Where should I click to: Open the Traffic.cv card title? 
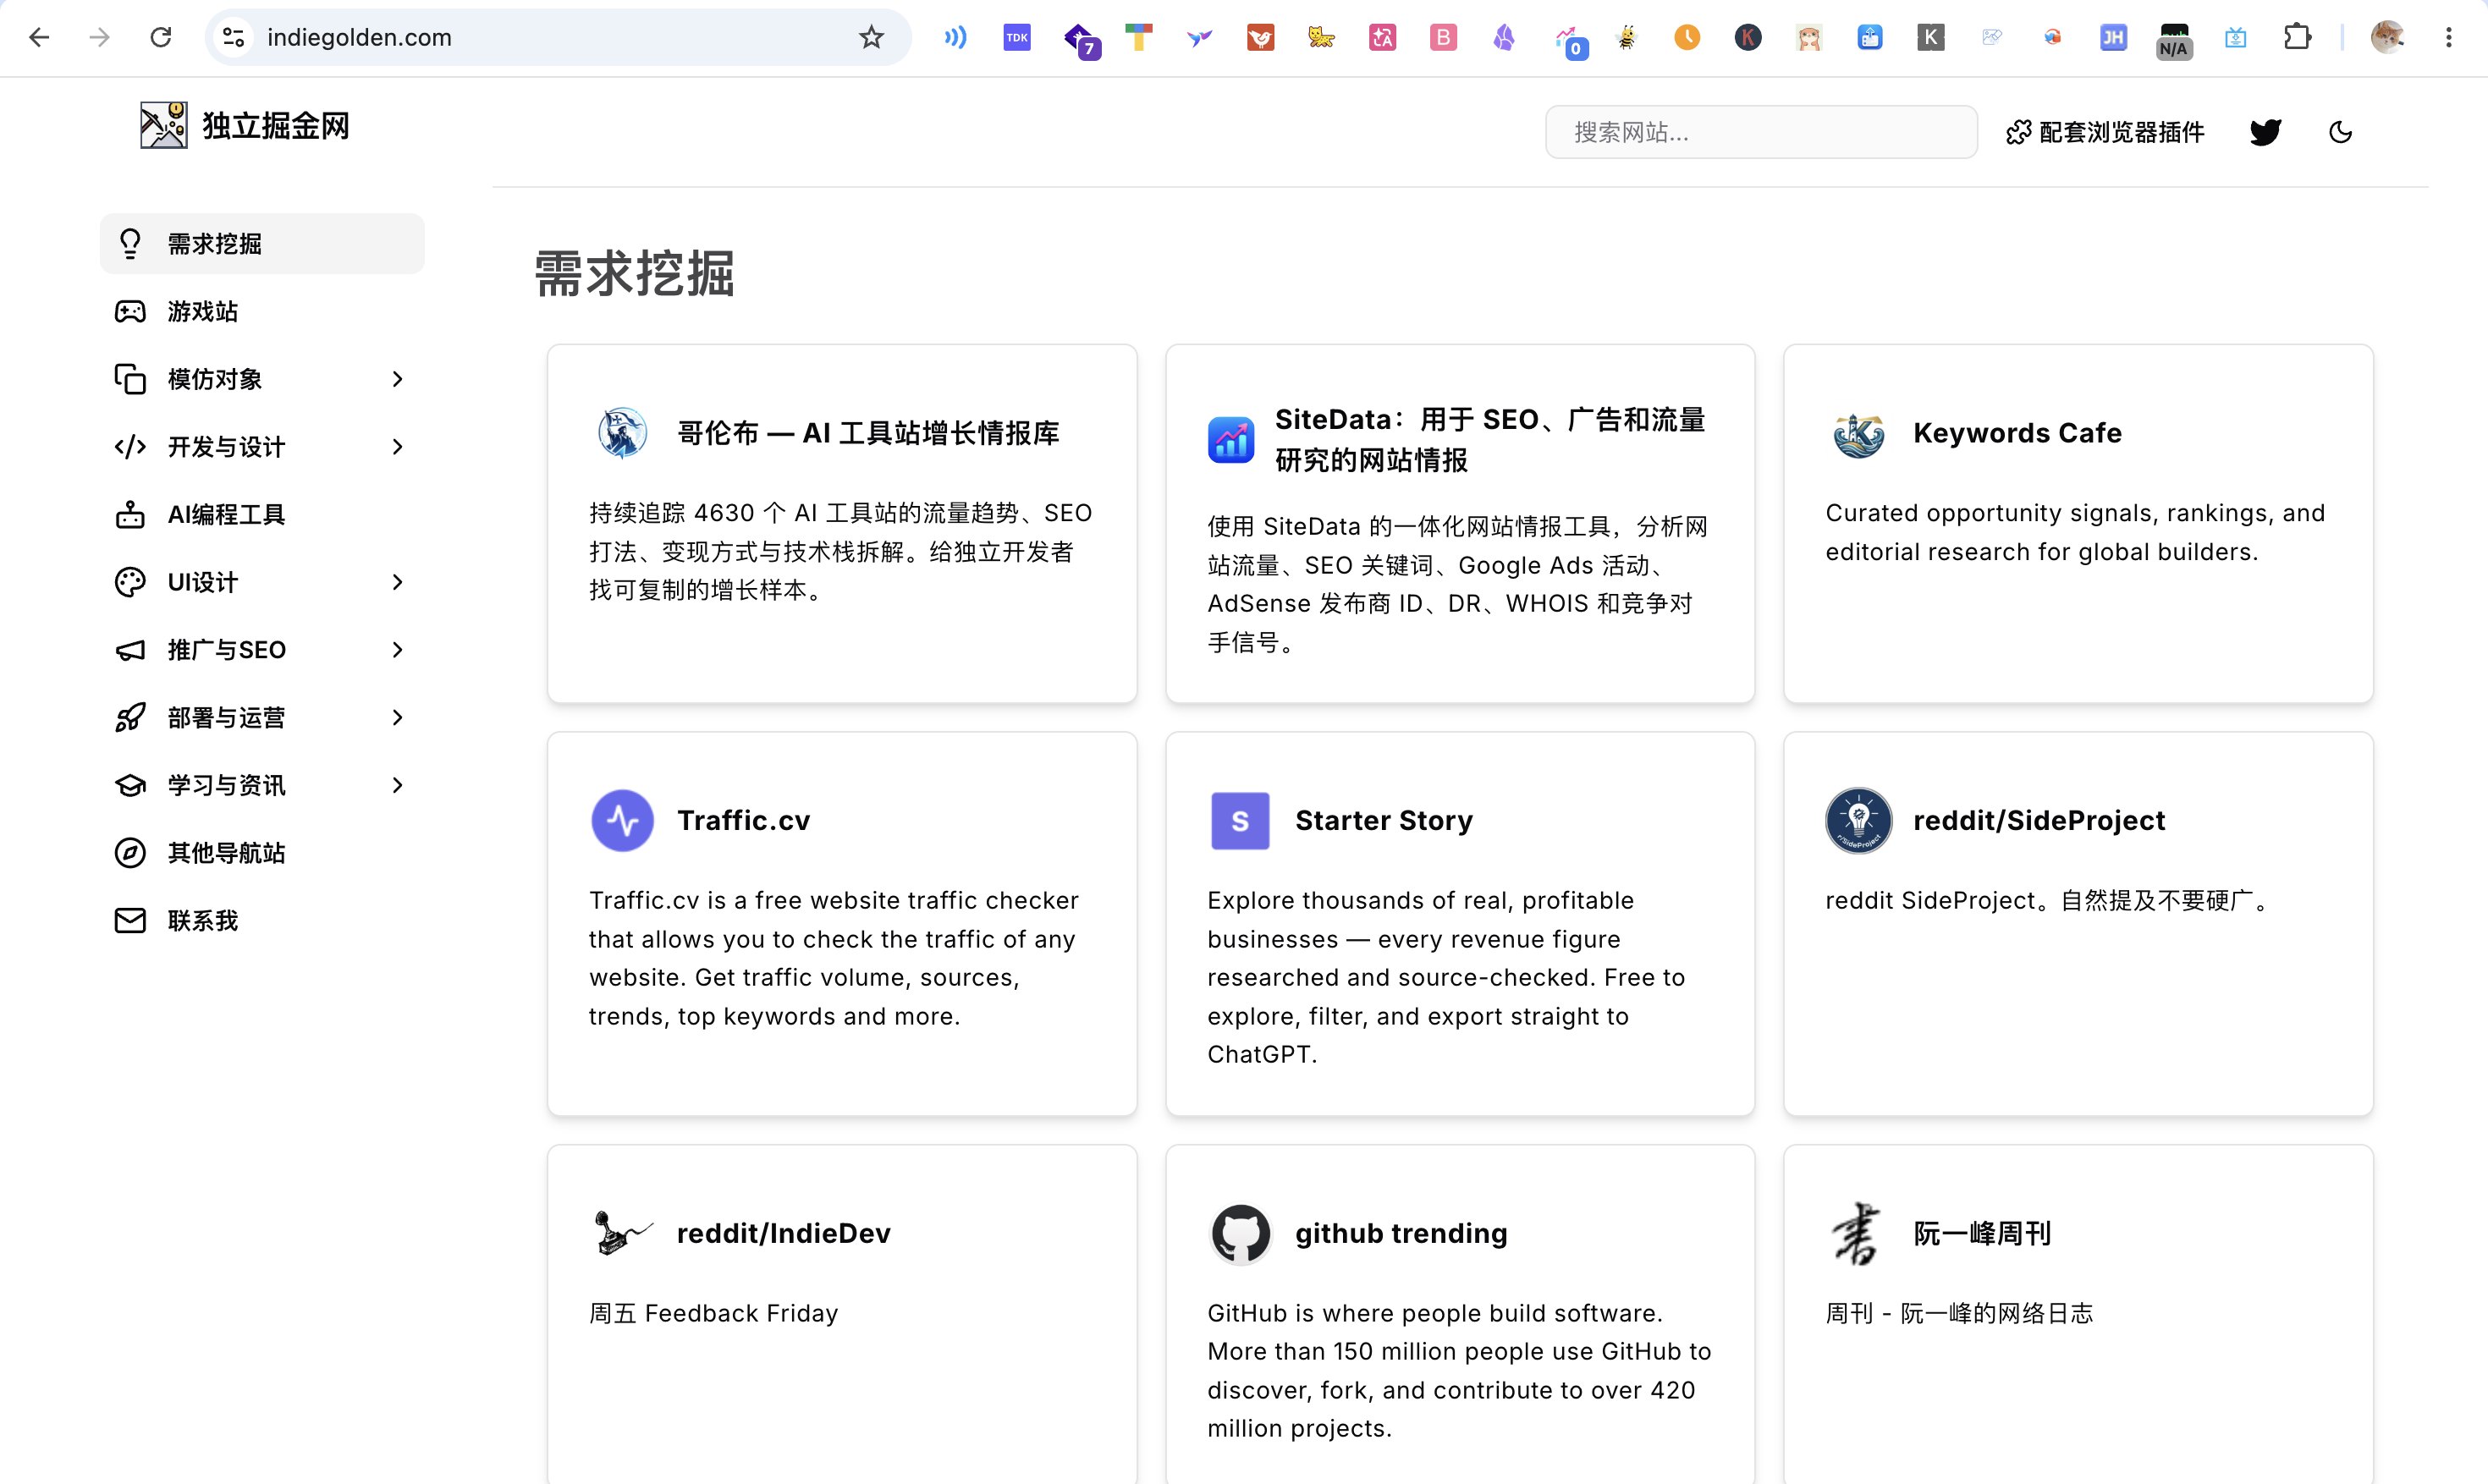click(743, 821)
